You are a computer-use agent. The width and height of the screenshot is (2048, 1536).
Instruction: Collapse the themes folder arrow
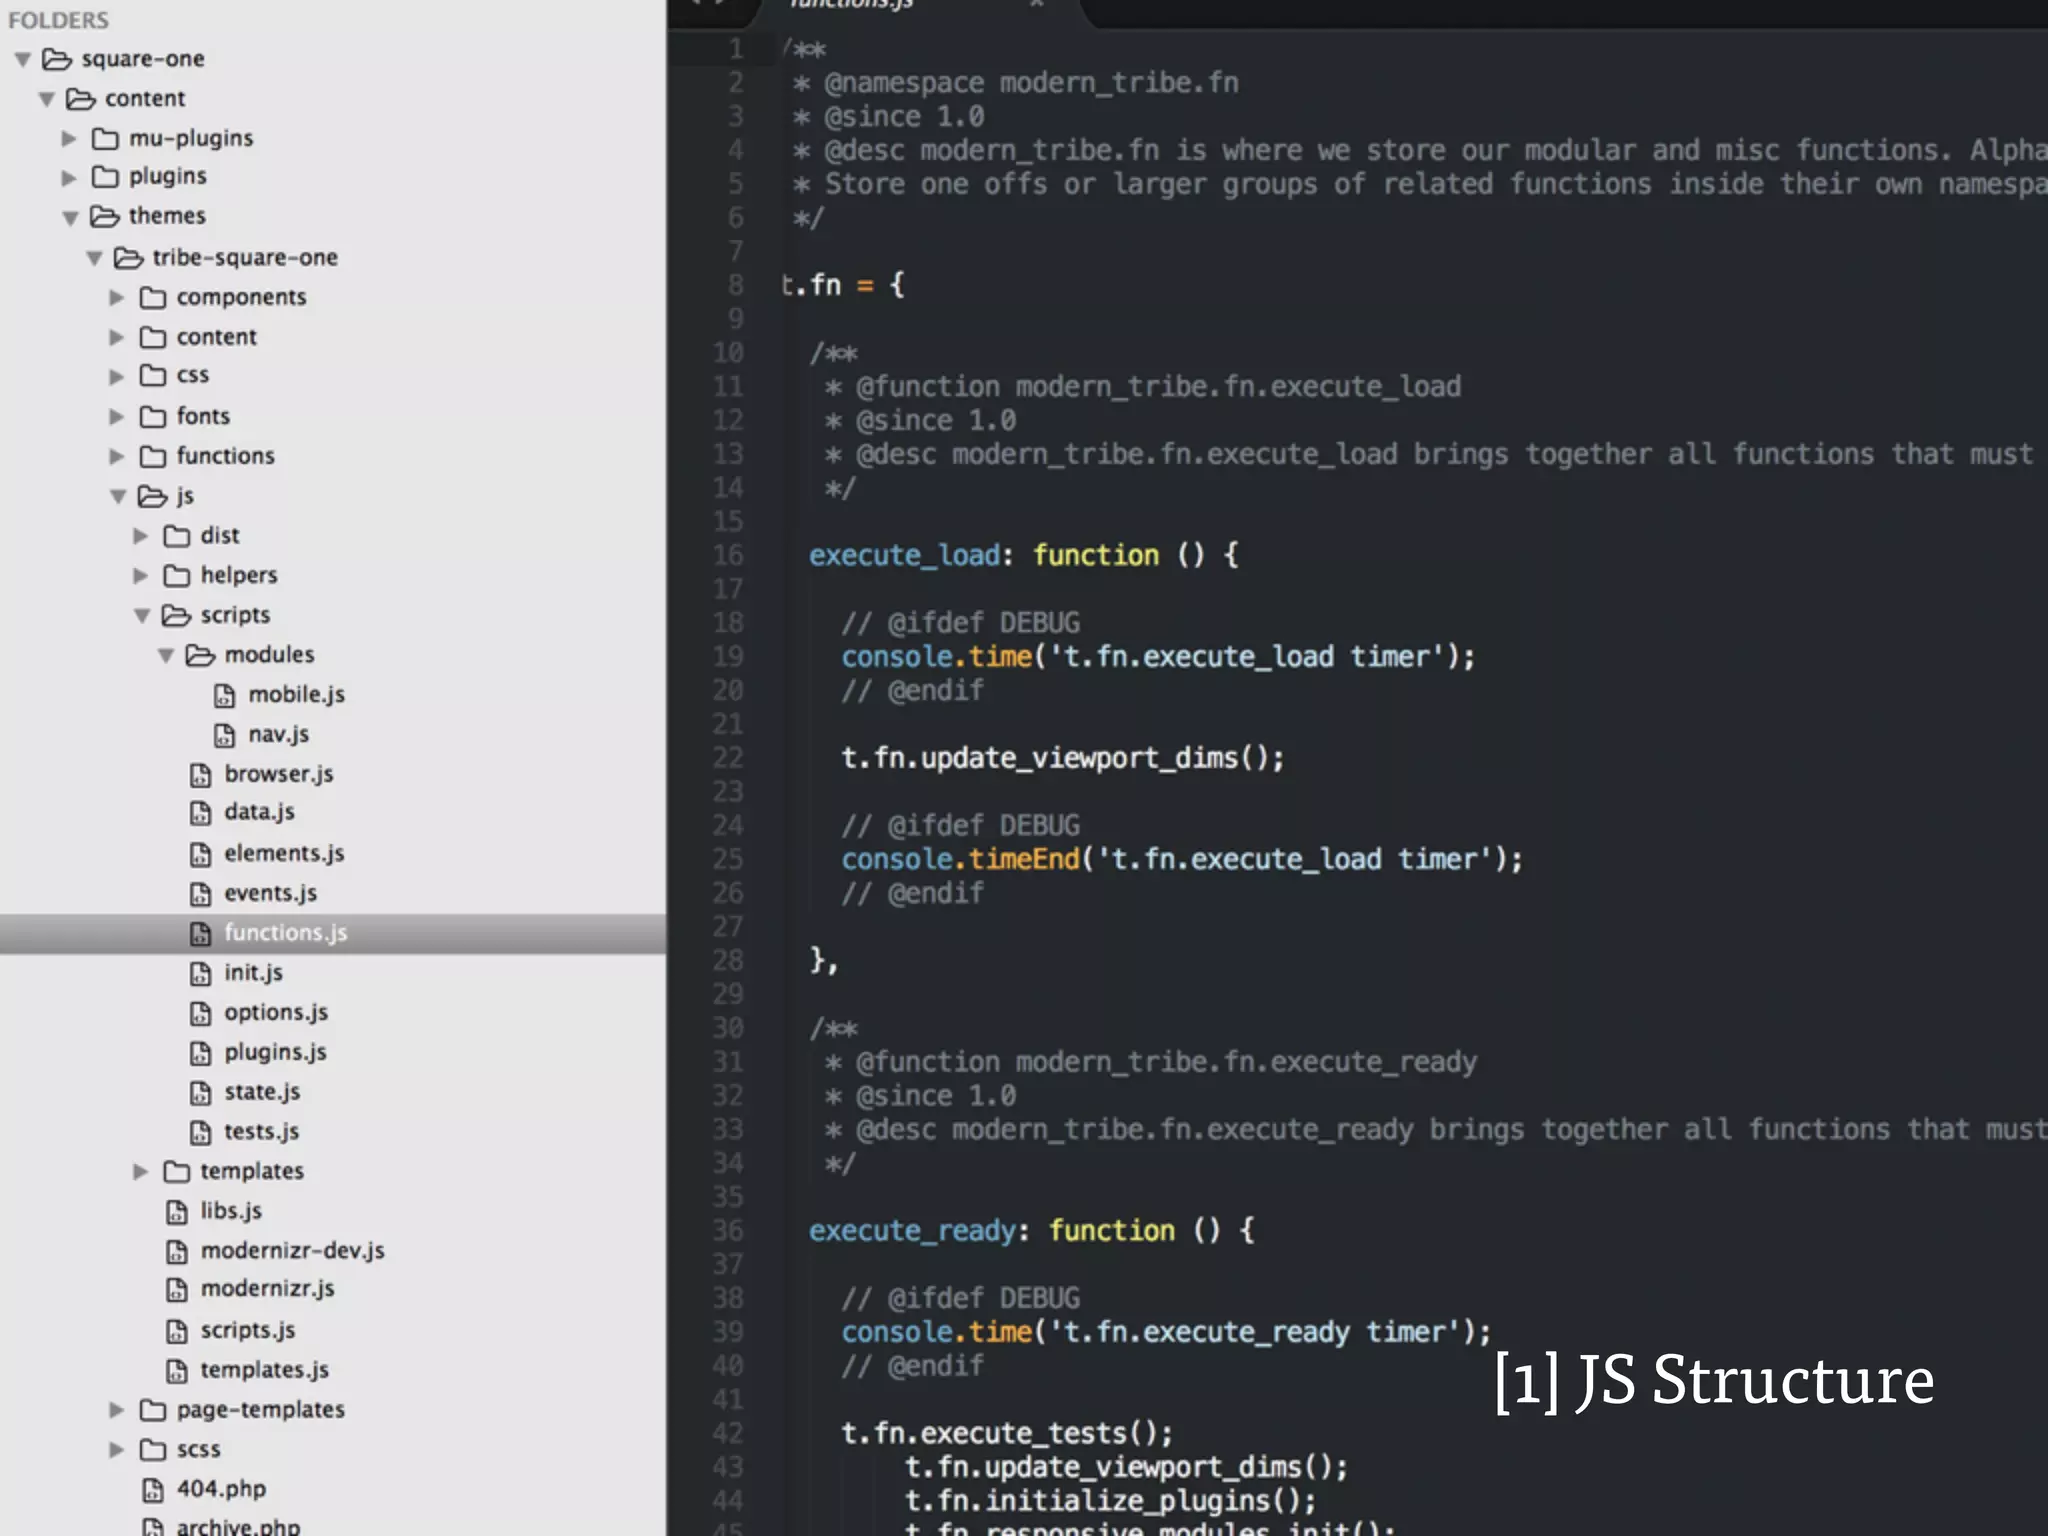click(70, 218)
